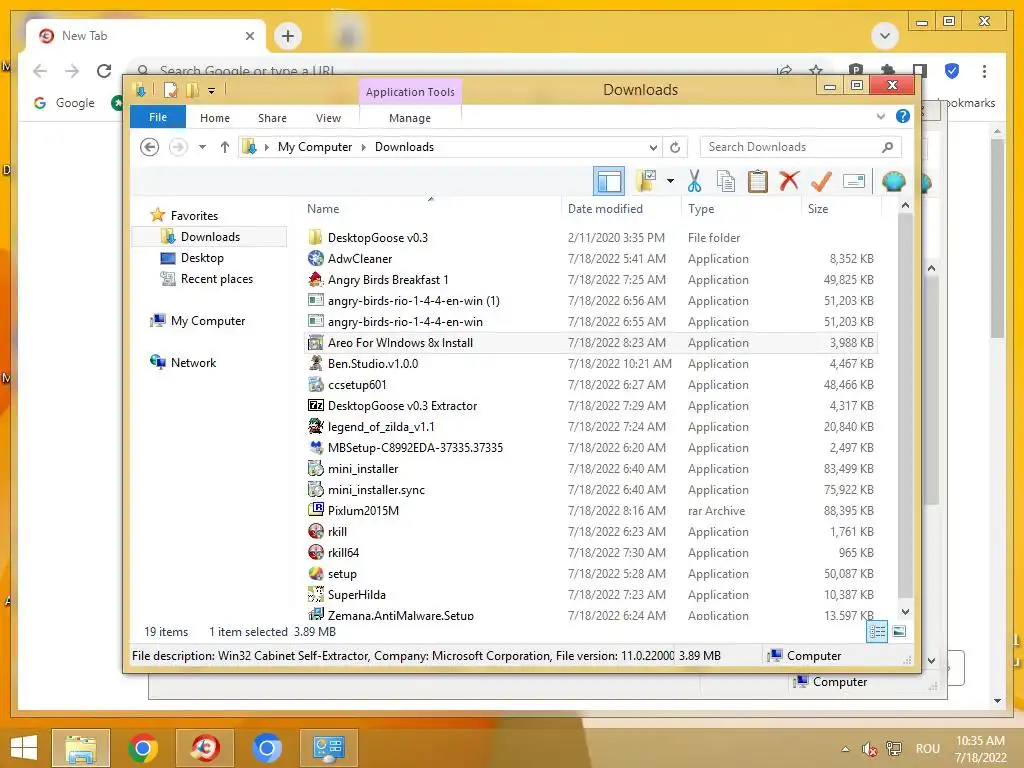
Task: Click the orange checkmark Properties icon
Action: (821, 181)
